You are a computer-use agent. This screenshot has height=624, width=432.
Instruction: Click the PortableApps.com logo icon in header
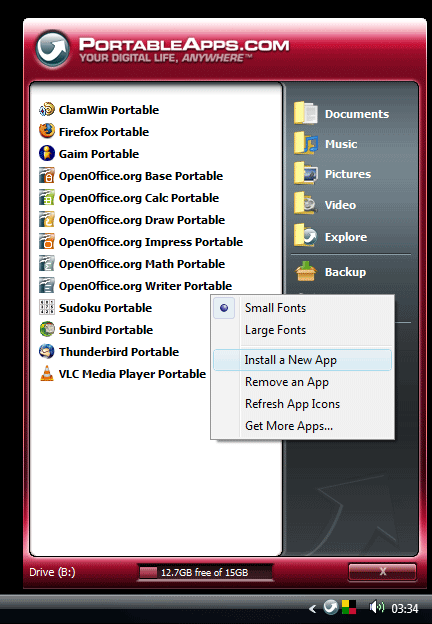pyautogui.click(x=52, y=49)
